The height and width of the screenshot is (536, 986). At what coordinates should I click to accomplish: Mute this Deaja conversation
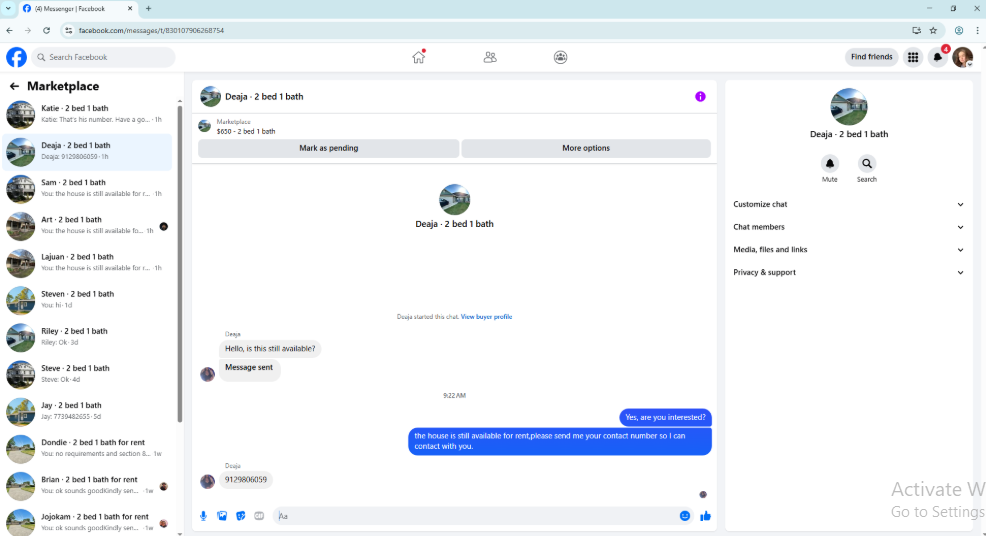[x=829, y=164]
